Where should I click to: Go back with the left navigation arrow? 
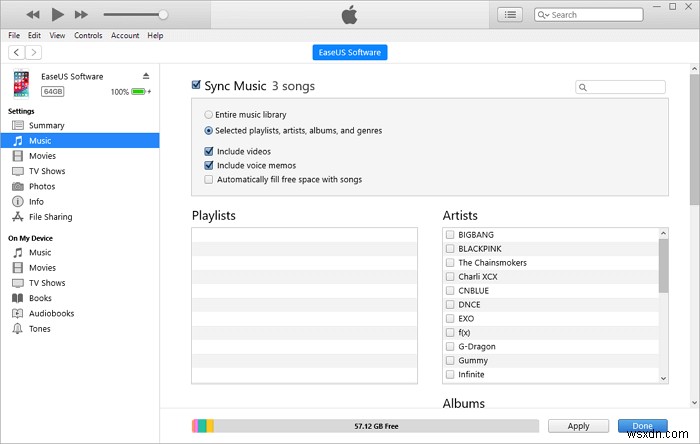pyautogui.click(x=17, y=52)
